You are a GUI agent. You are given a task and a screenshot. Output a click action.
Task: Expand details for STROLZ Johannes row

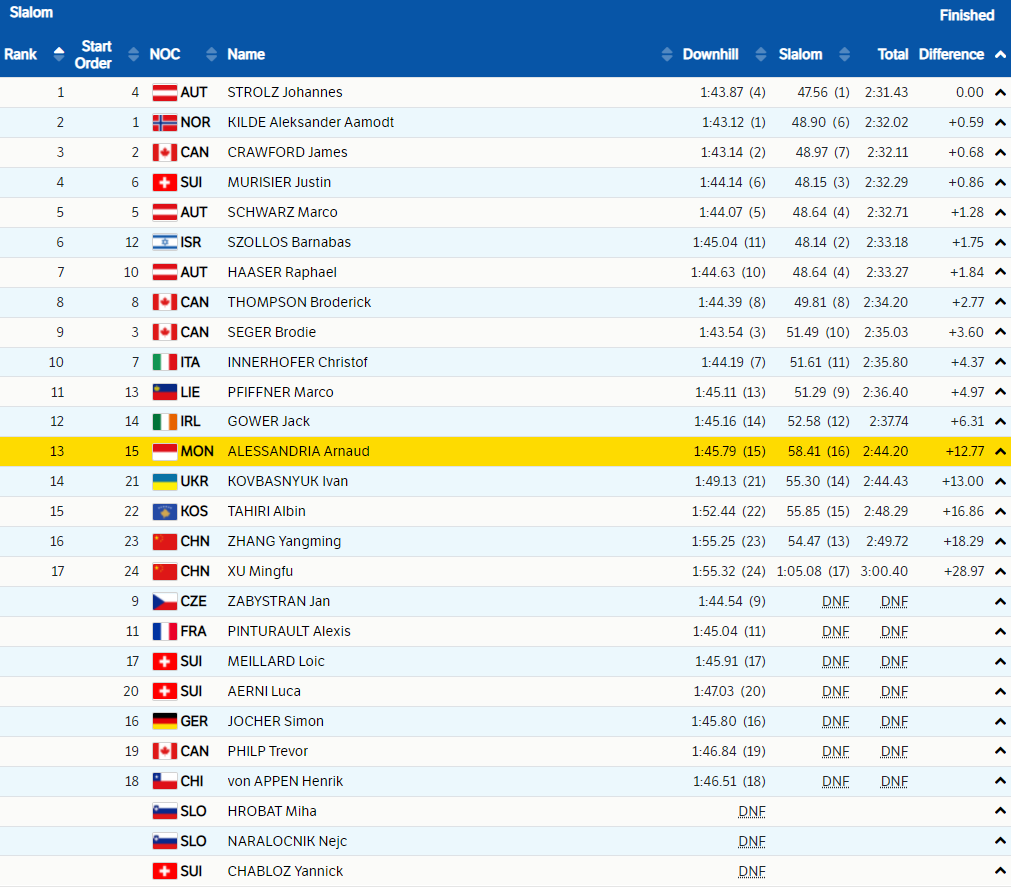coord(999,93)
